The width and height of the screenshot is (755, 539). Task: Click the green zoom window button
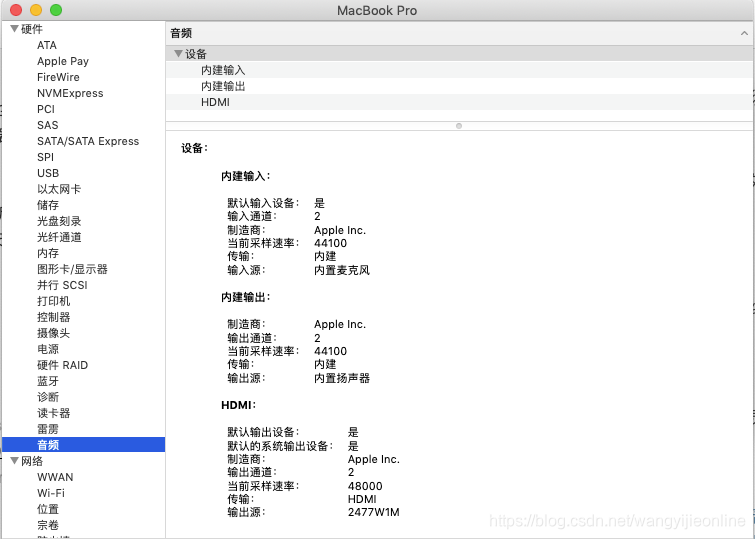coord(56,10)
